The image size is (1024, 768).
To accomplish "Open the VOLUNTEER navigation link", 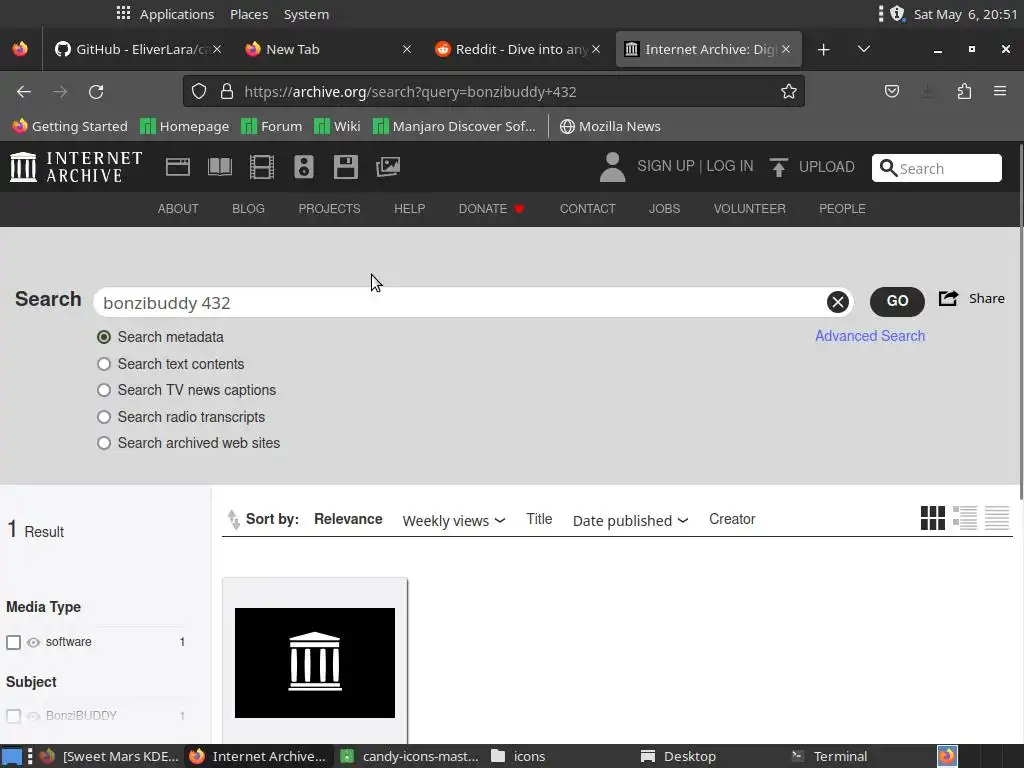I will click(x=750, y=209).
